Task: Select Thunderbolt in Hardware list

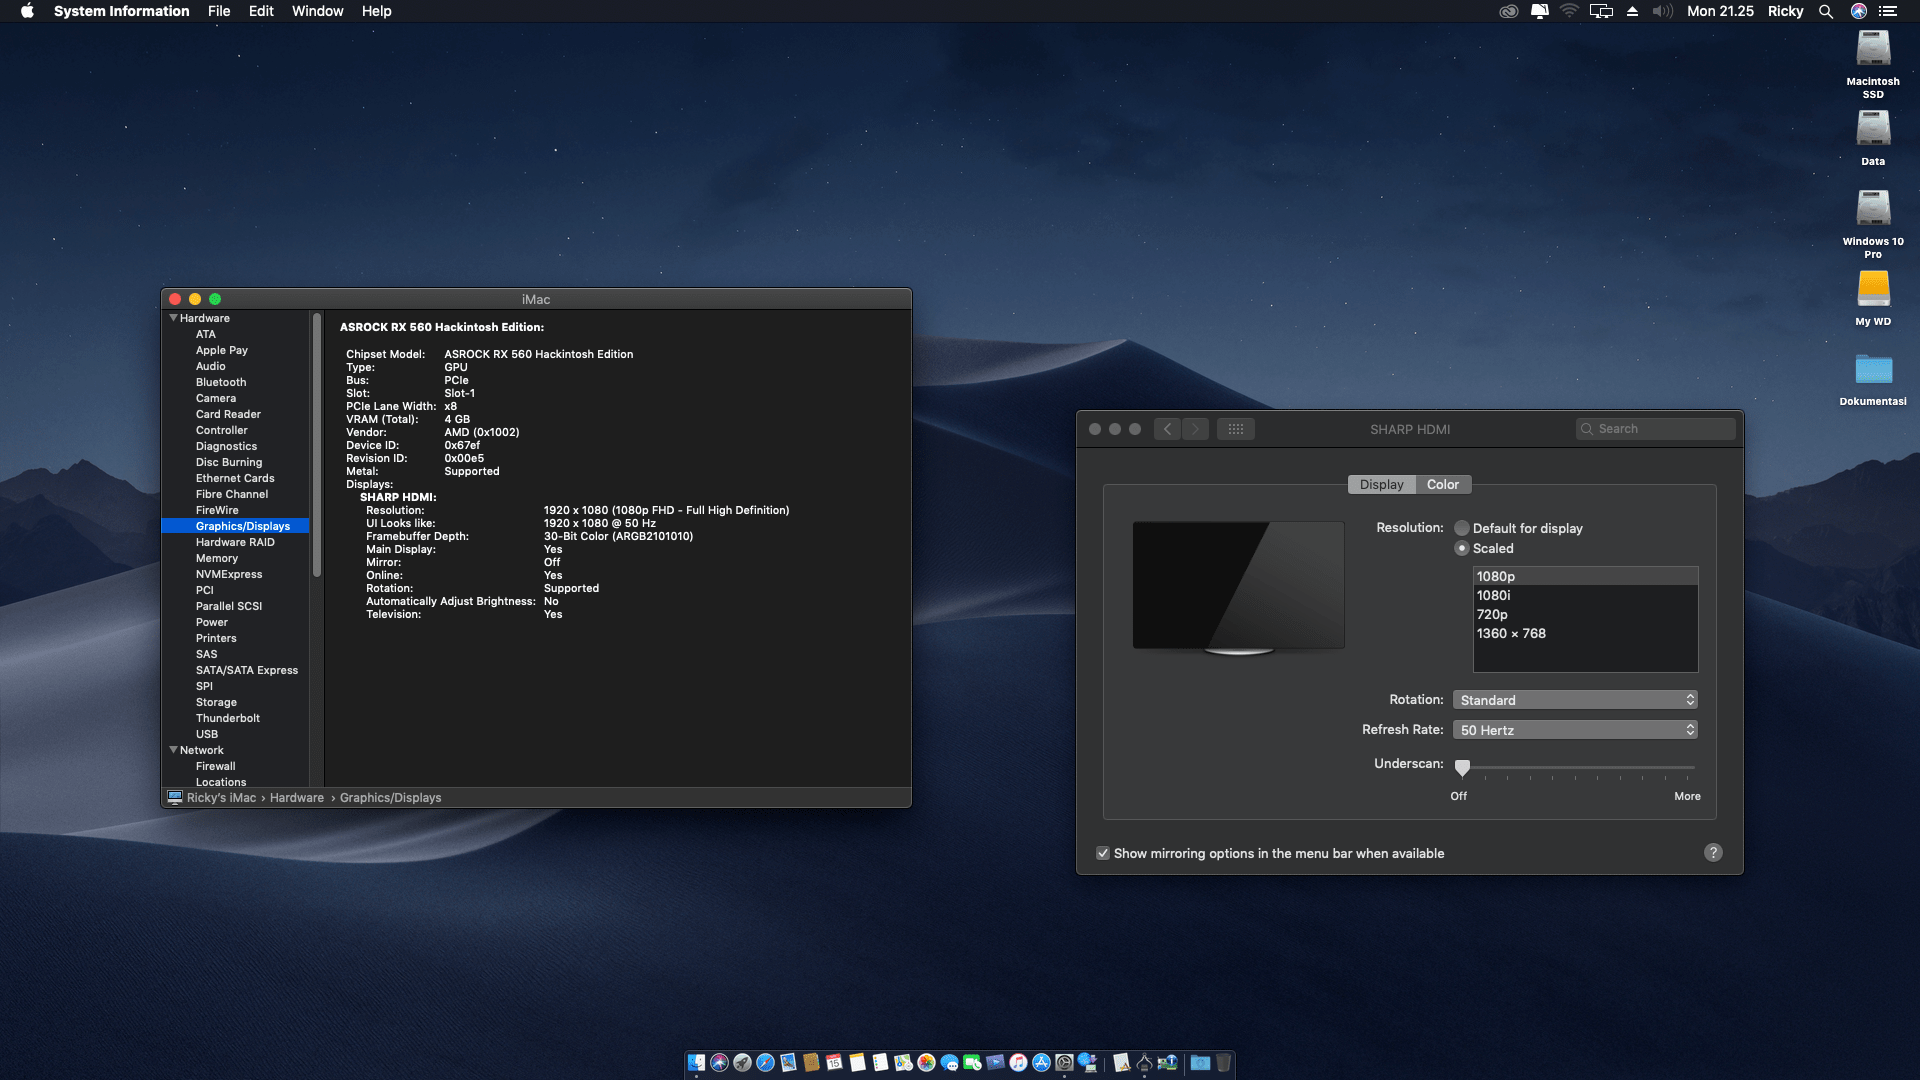Action: click(228, 718)
